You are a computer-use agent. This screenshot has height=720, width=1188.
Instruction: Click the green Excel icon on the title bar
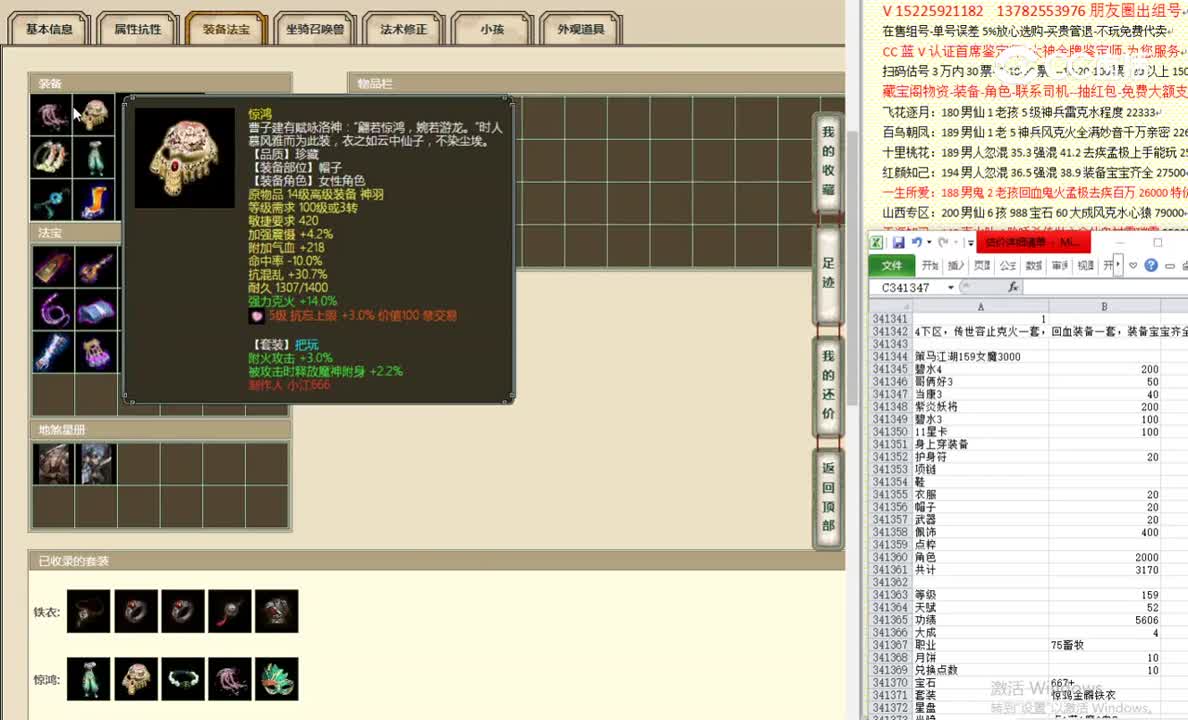(x=876, y=241)
